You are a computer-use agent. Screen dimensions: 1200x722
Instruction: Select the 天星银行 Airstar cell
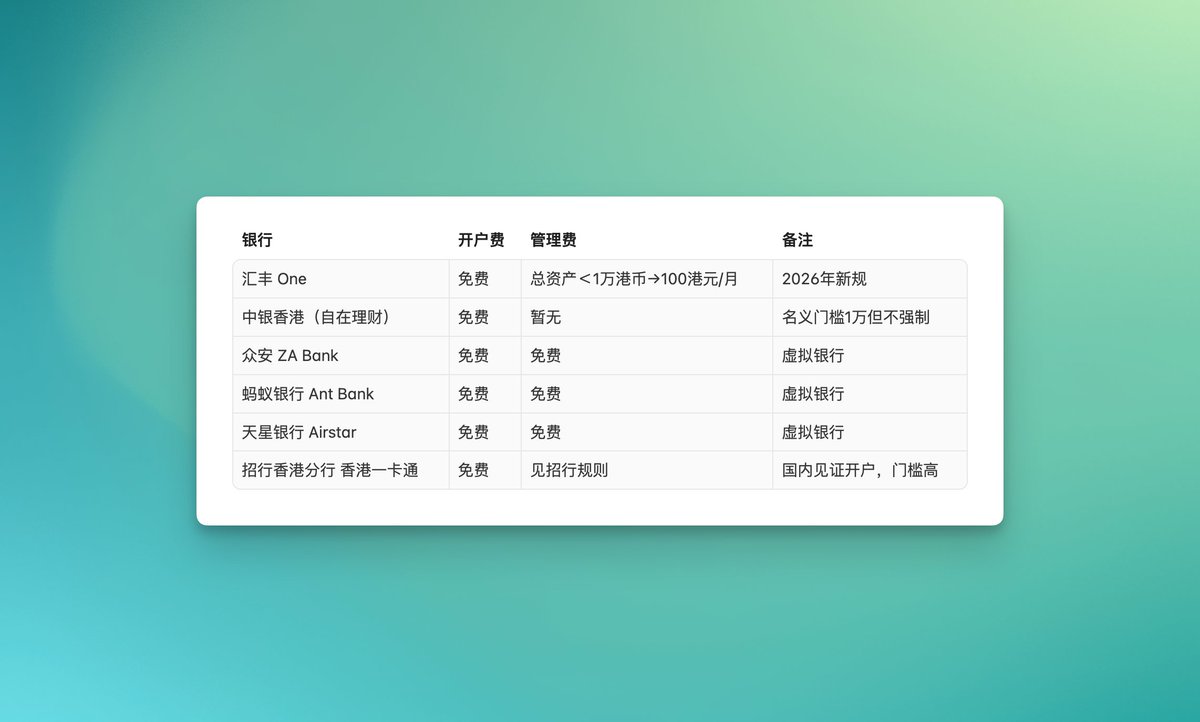click(299, 432)
